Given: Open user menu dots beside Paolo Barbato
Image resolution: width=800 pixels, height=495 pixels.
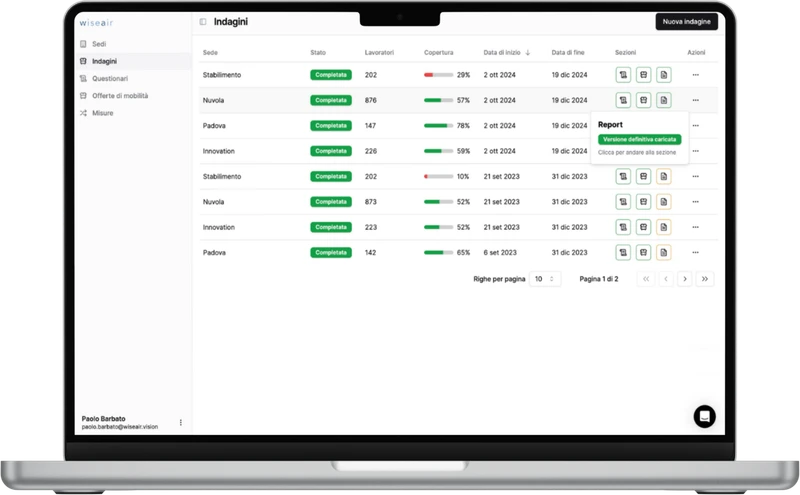Looking at the screenshot, I should [x=181, y=423].
